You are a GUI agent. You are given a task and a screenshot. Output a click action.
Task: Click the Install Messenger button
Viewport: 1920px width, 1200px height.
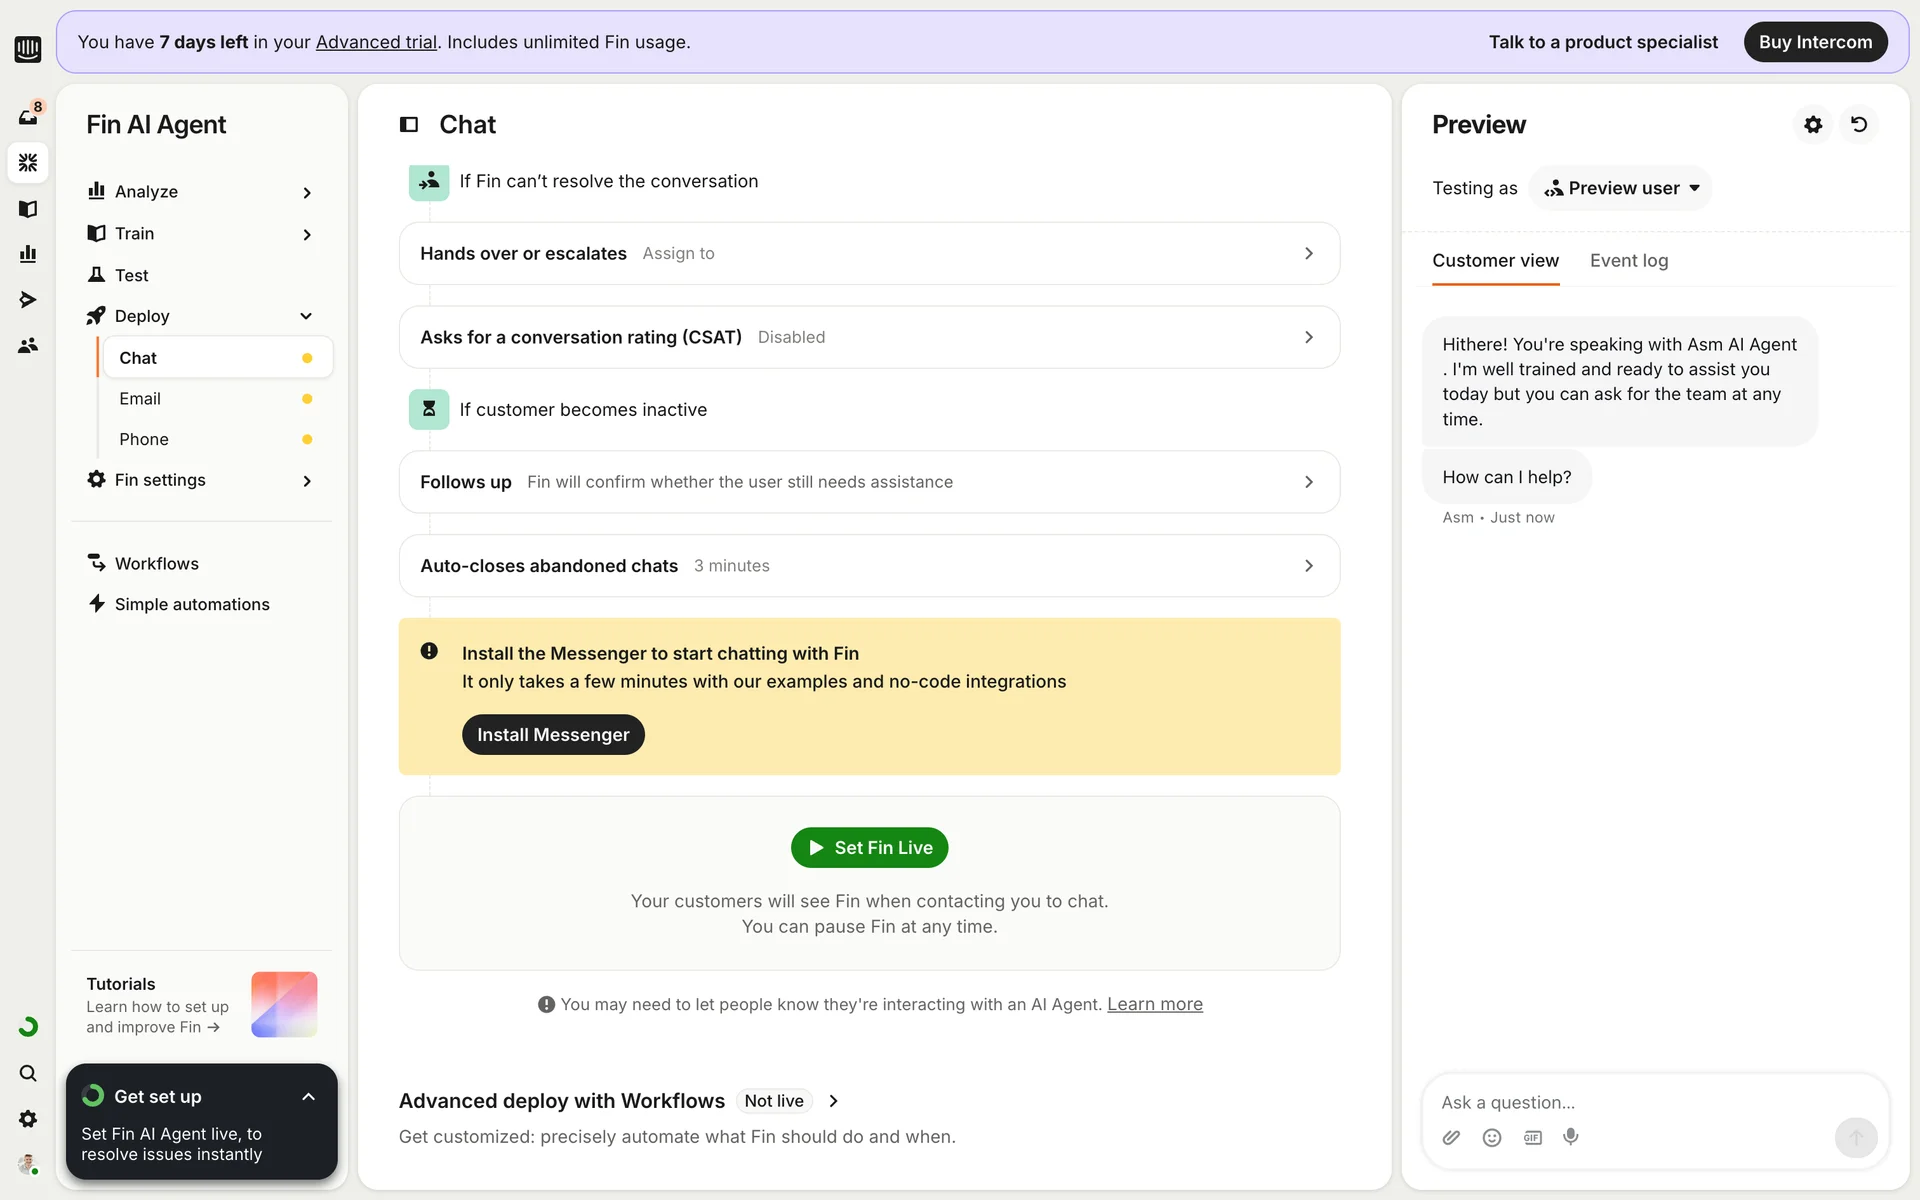553,734
